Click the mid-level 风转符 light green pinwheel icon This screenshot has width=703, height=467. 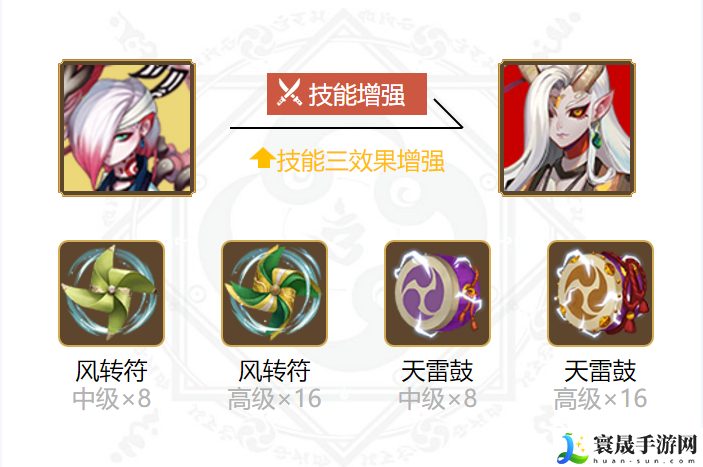coord(112,294)
